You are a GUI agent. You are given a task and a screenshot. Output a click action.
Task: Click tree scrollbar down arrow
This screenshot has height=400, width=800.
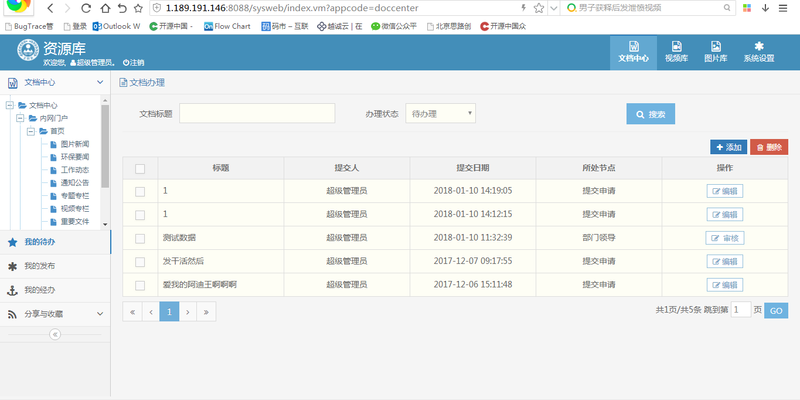pyautogui.click(x=105, y=224)
